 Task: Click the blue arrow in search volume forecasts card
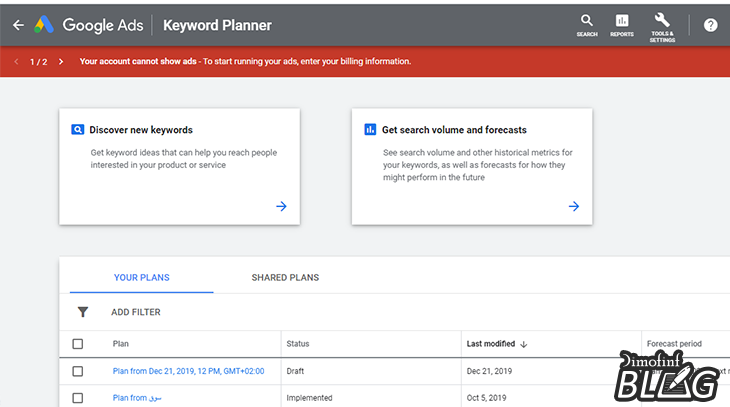(574, 206)
